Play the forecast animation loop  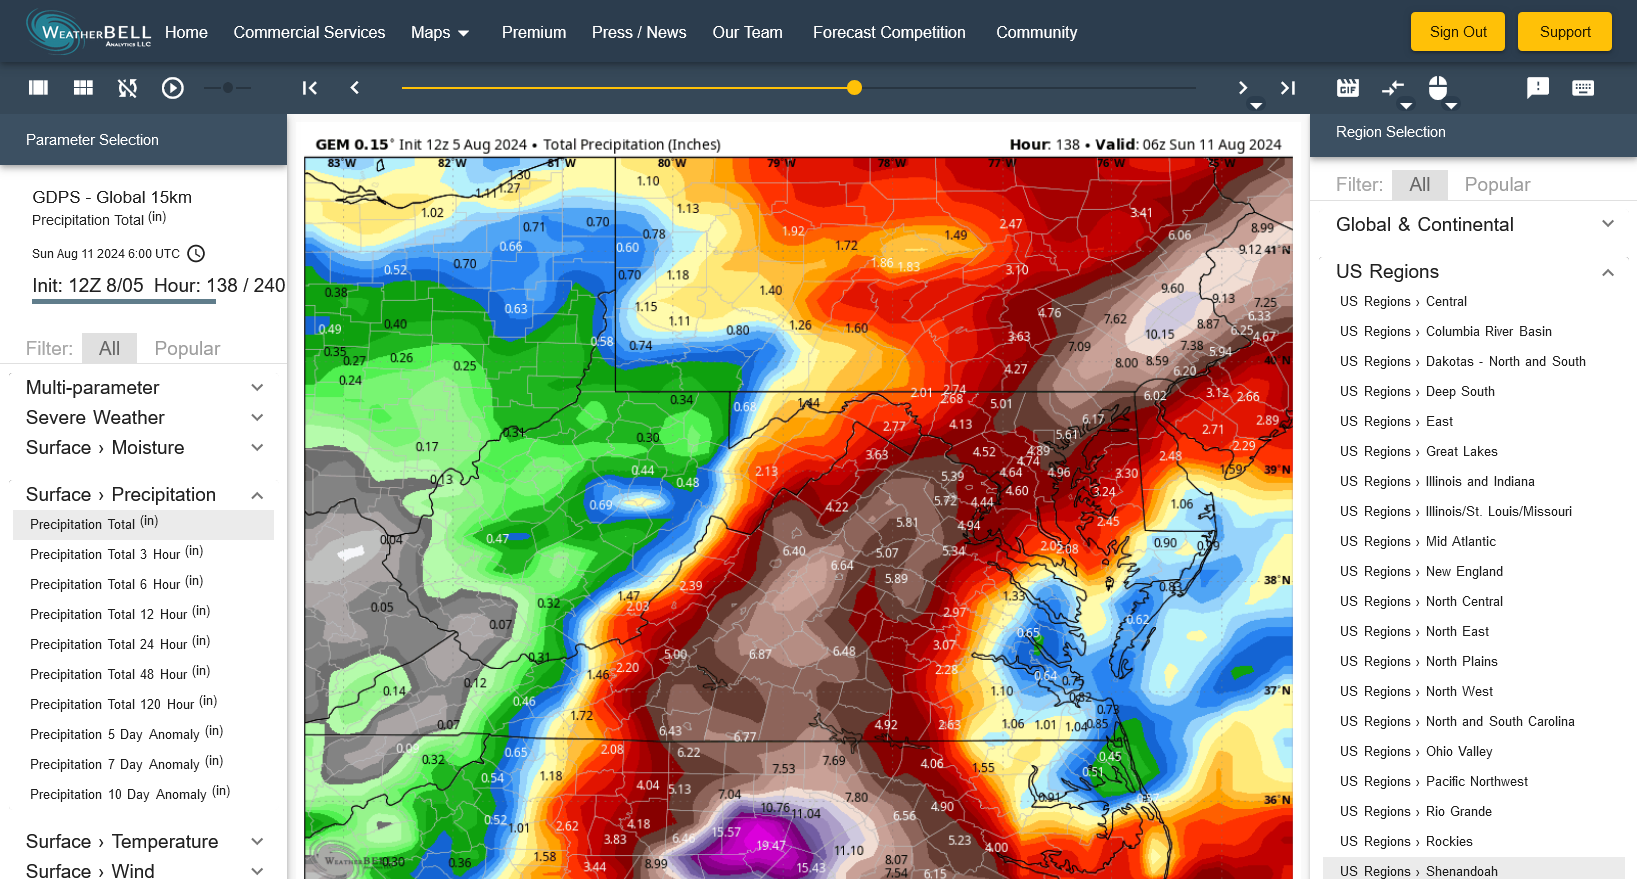coord(172,88)
